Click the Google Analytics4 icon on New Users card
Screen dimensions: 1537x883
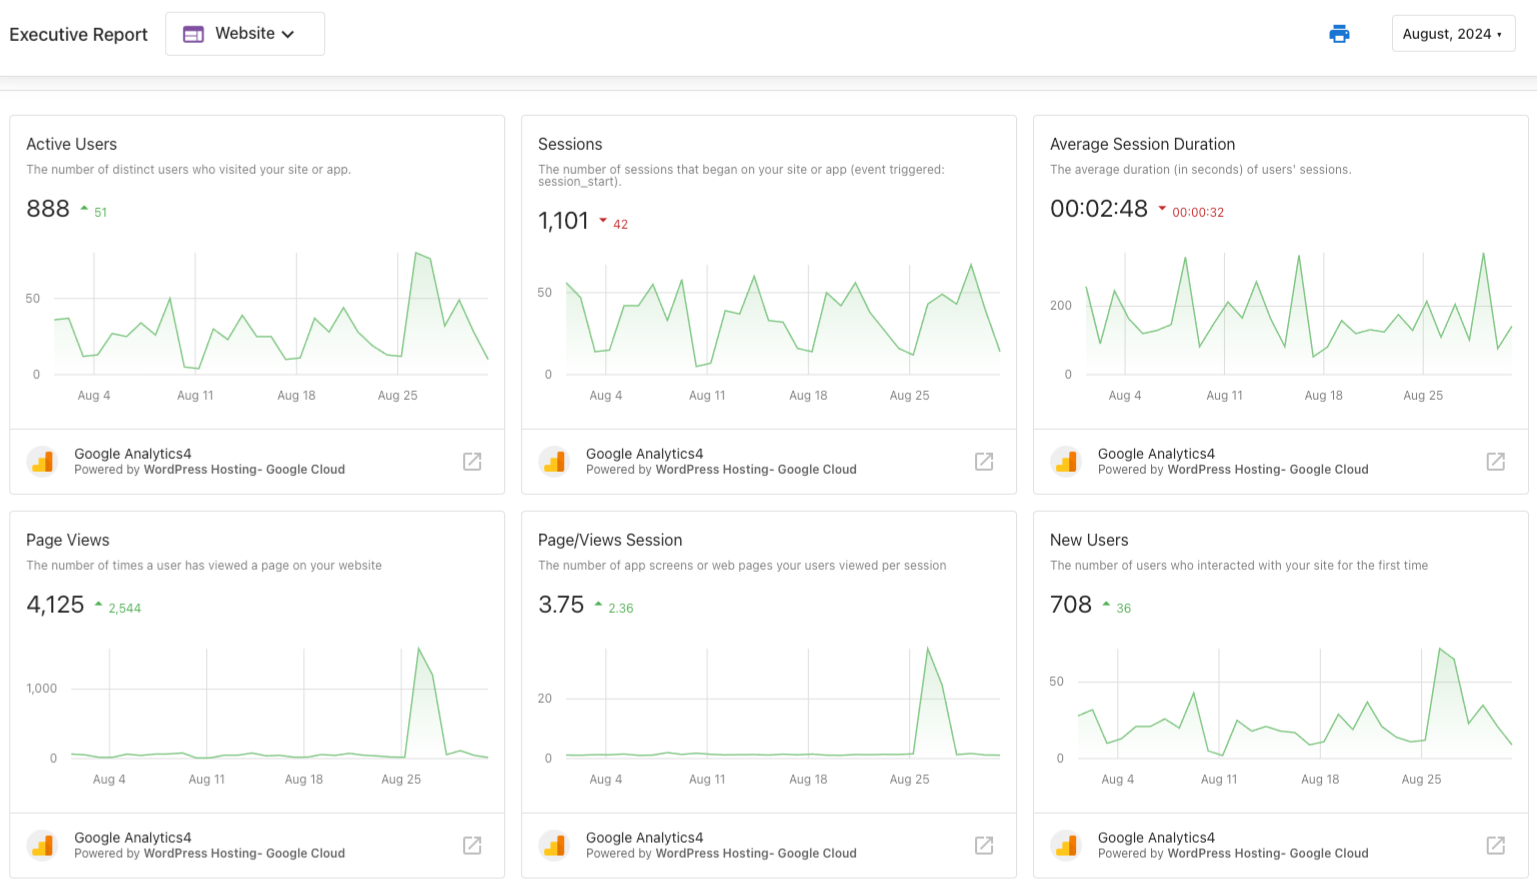1066,845
